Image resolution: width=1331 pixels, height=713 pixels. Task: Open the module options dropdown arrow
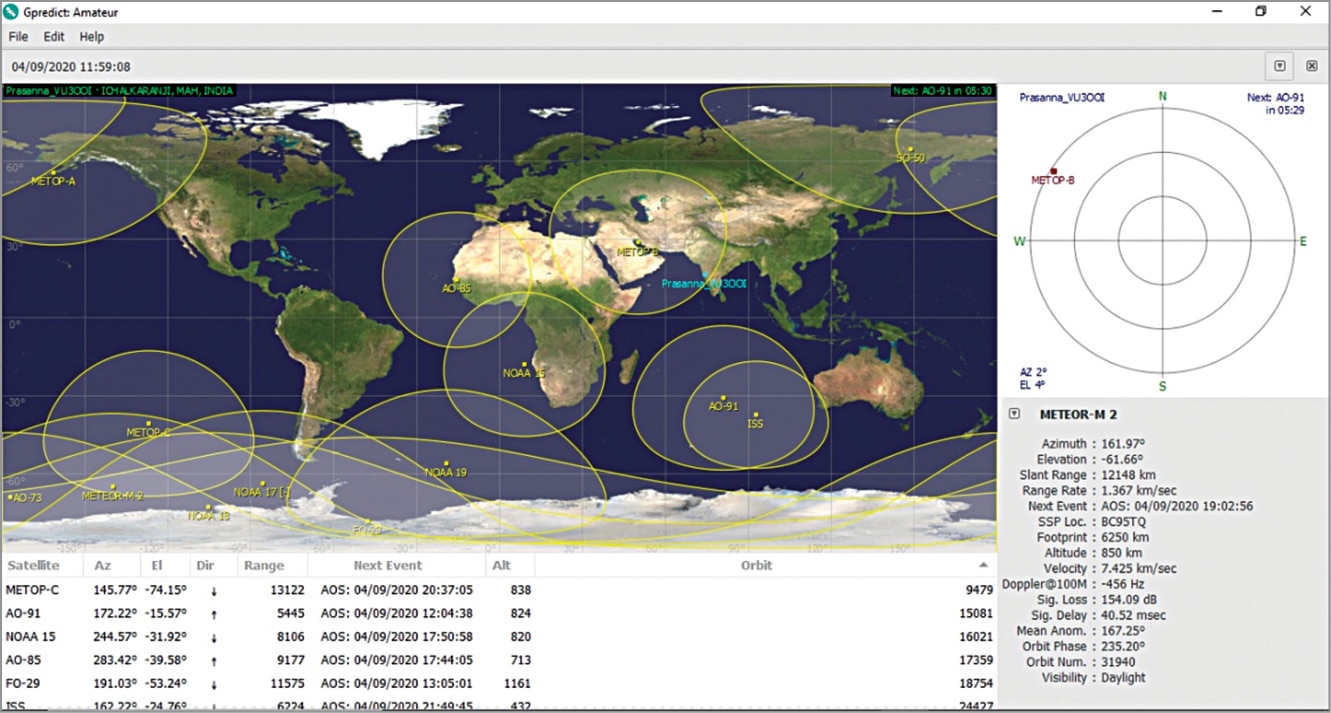1279,65
